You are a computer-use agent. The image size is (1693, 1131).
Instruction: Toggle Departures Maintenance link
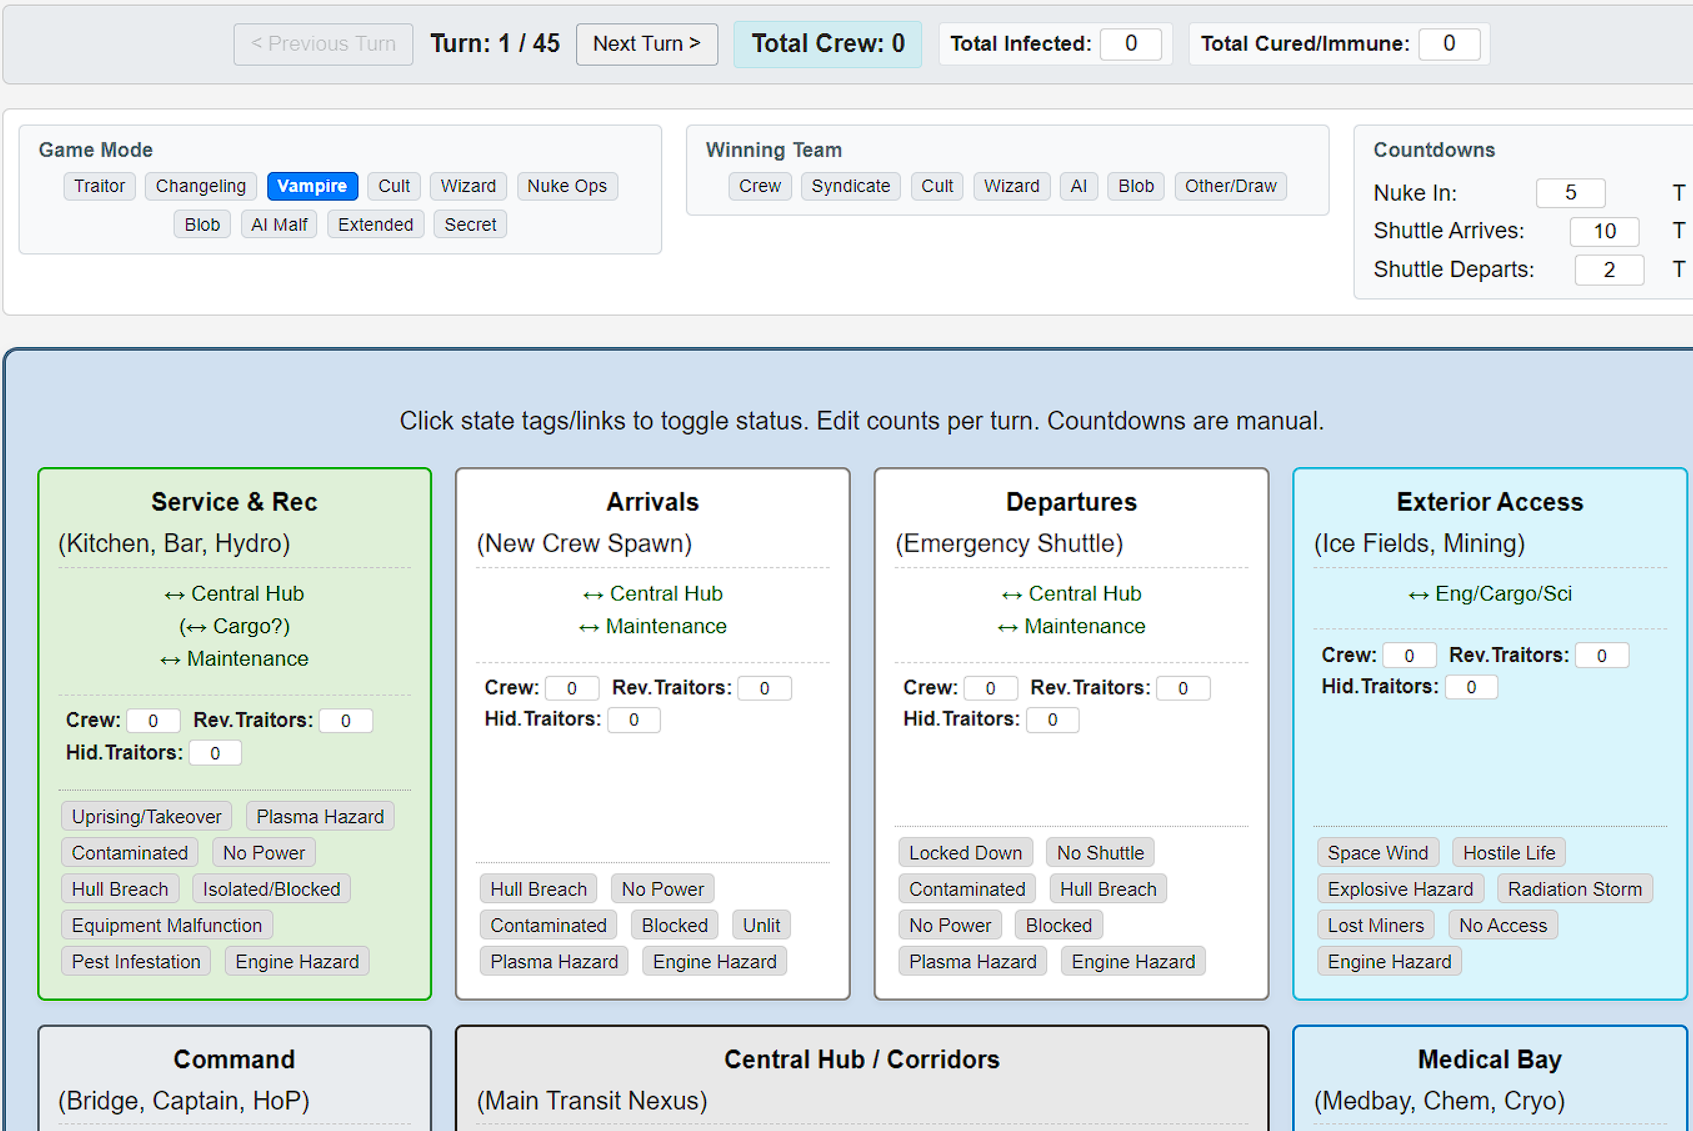(x=1071, y=626)
